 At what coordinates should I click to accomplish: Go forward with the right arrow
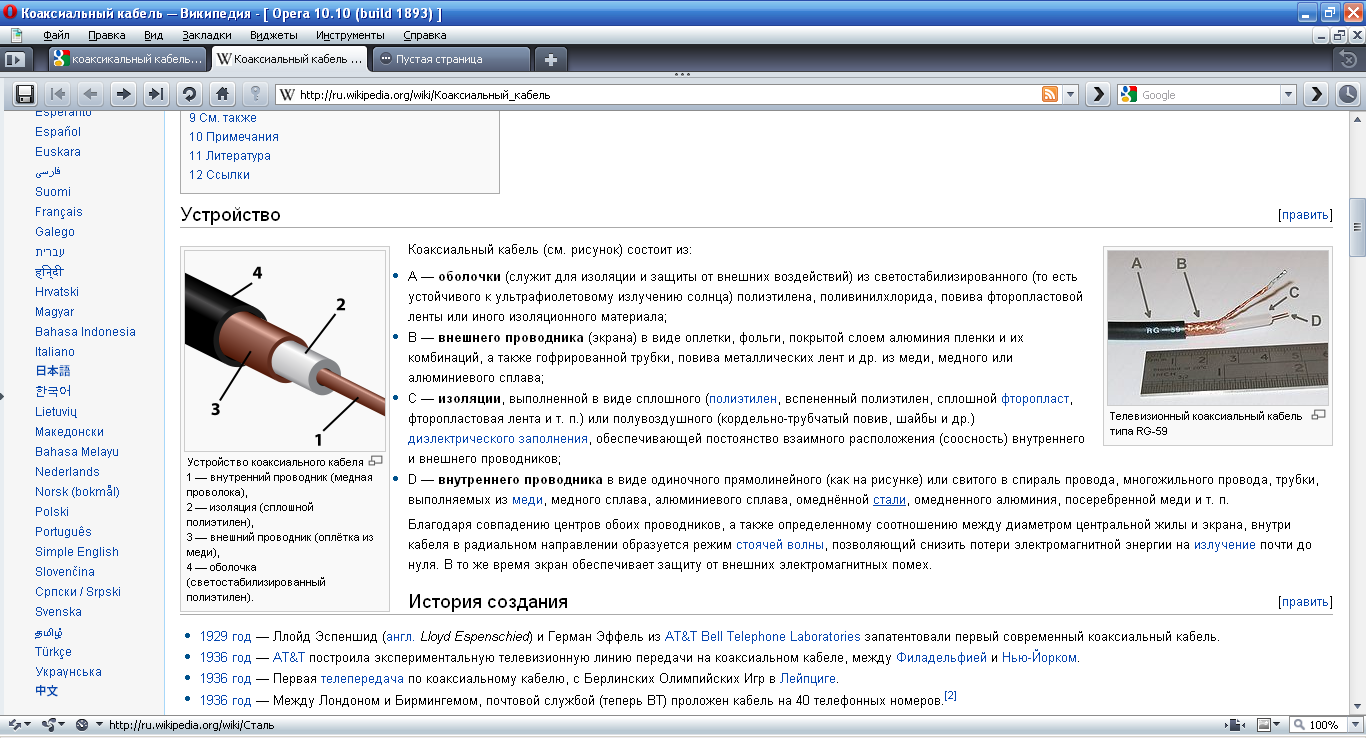tap(123, 94)
